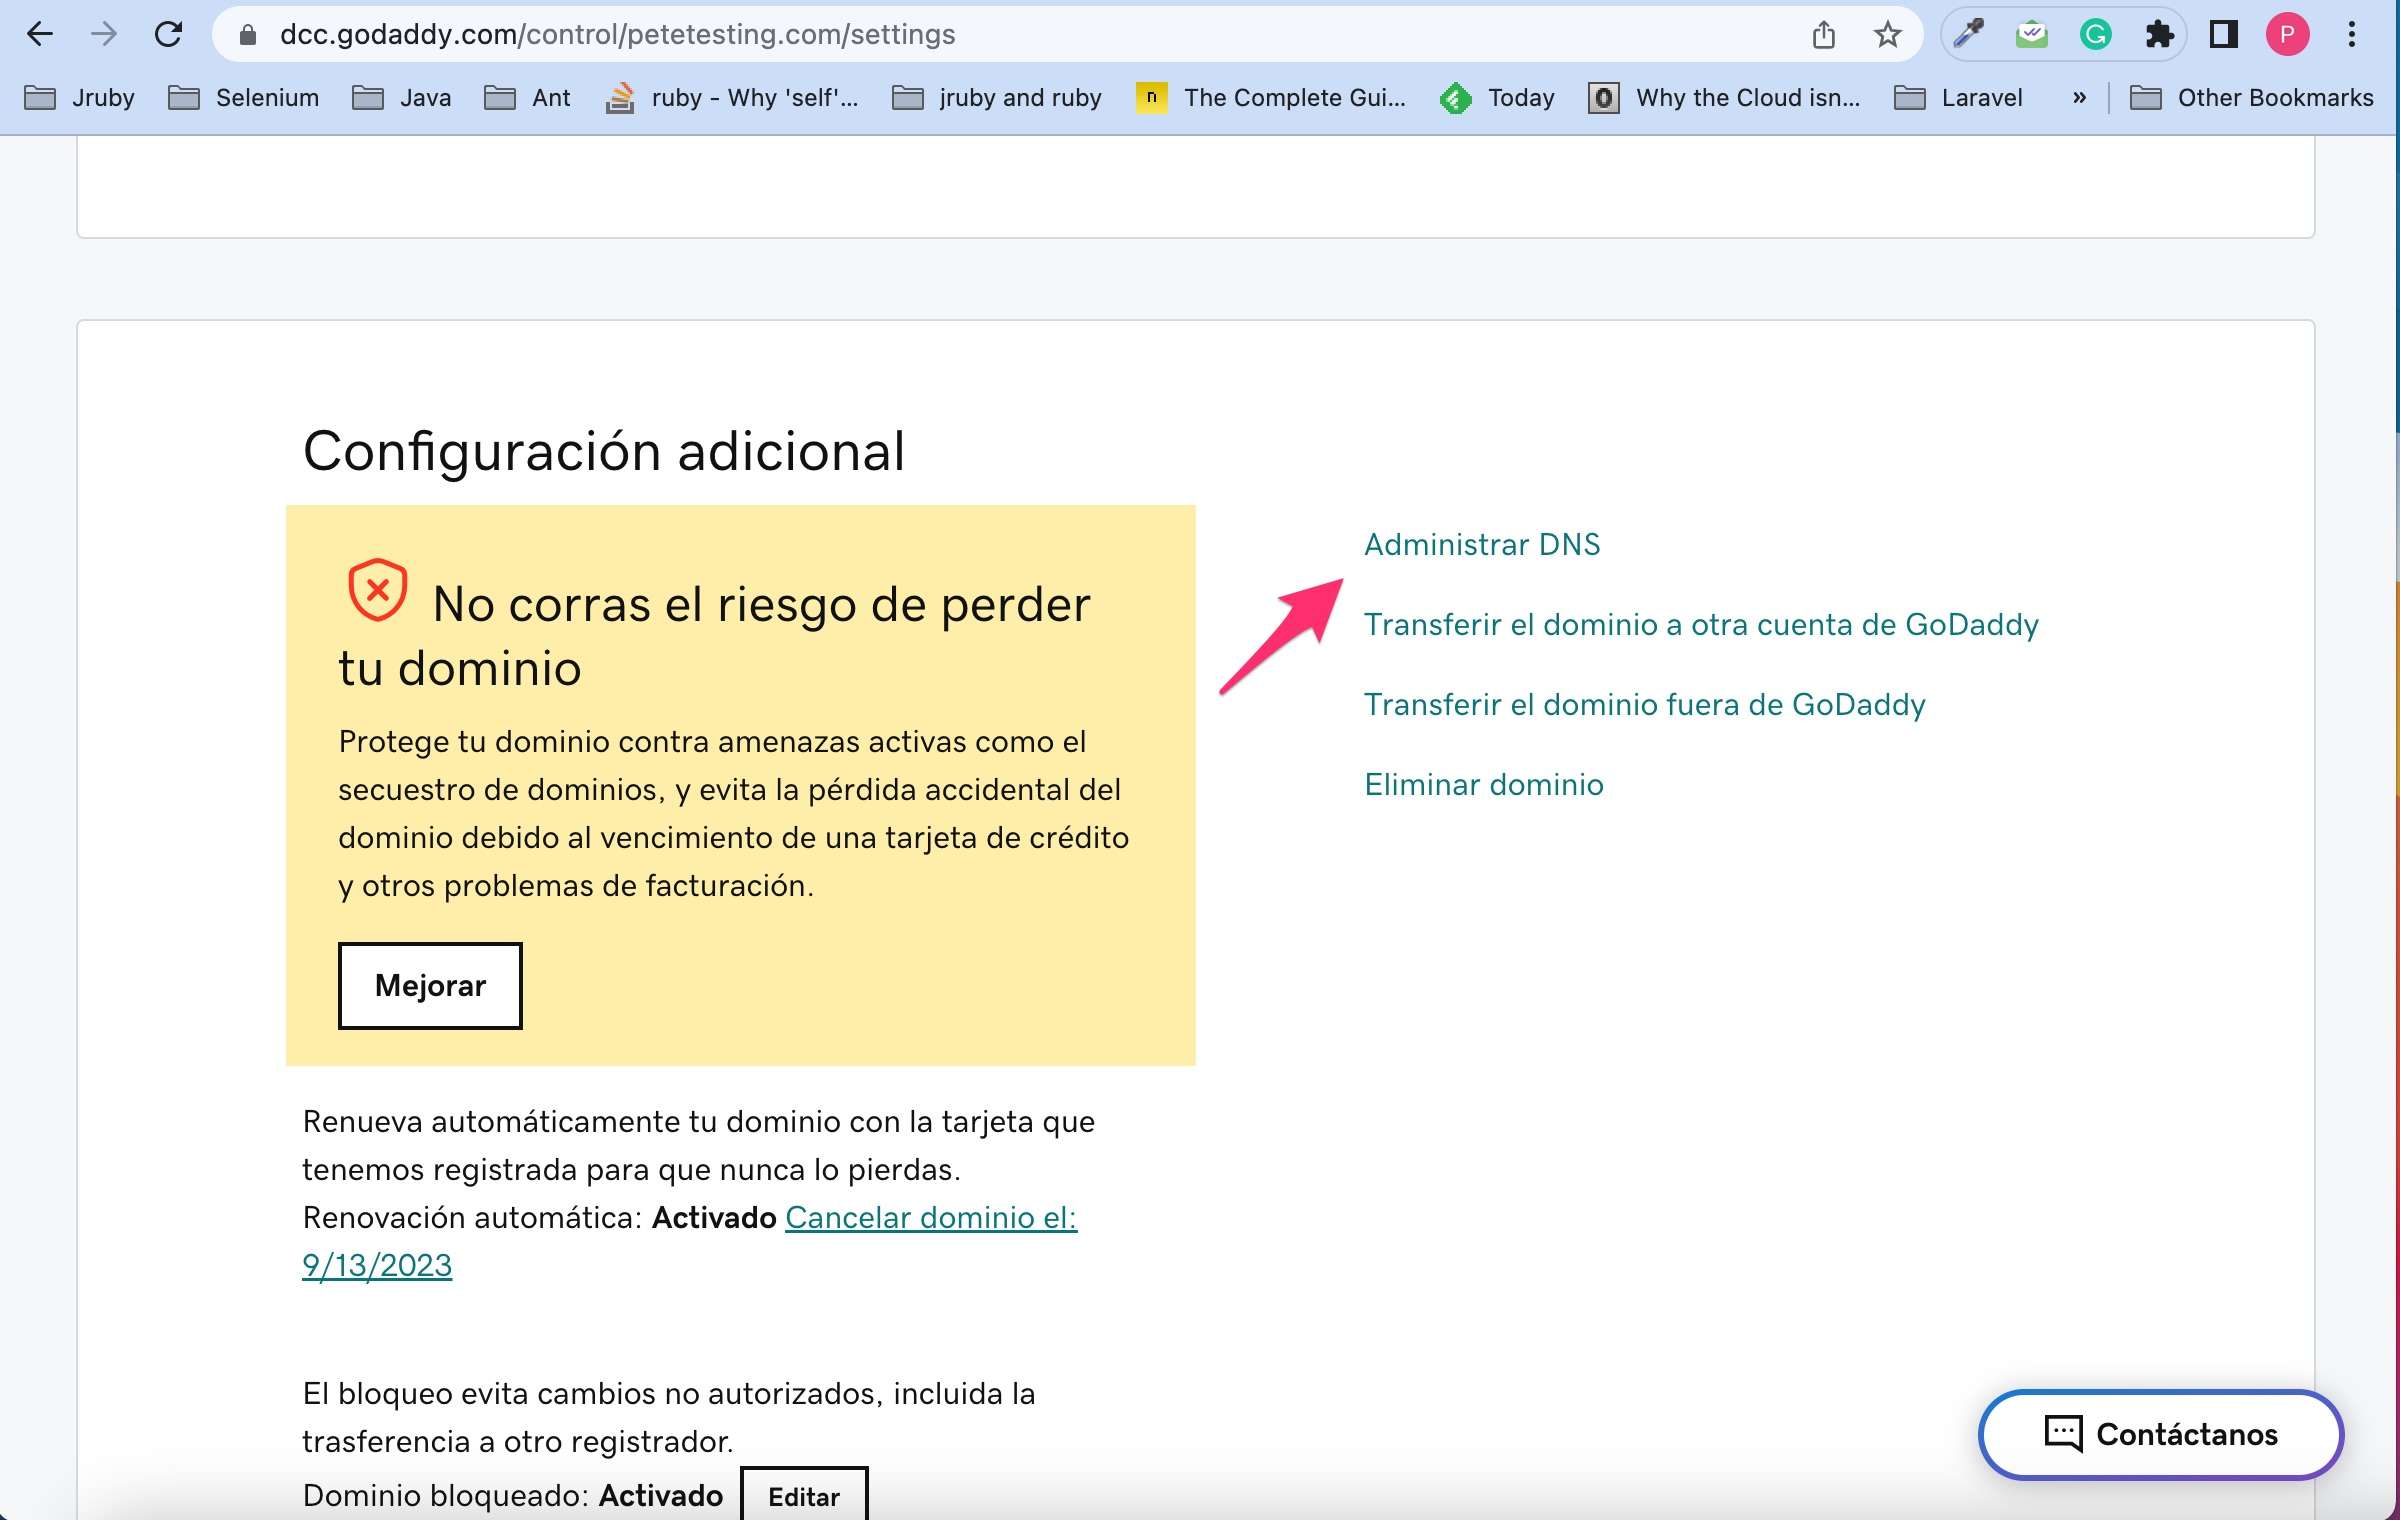
Task: Toggle the browser side panel icon
Action: [x=2223, y=35]
